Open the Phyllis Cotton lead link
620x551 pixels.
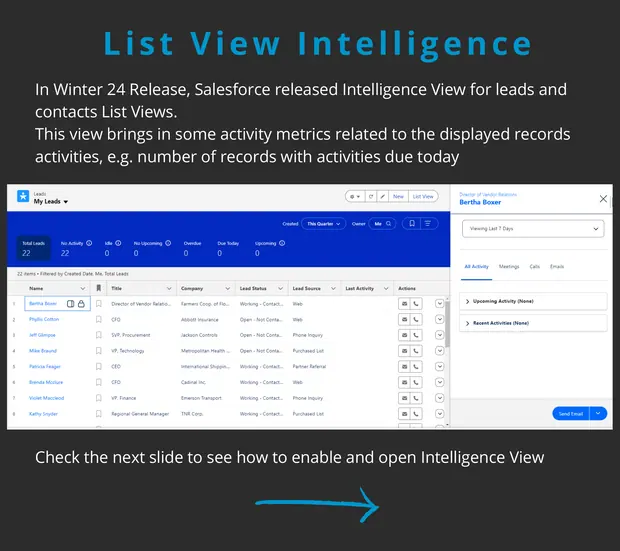[x=44, y=319]
